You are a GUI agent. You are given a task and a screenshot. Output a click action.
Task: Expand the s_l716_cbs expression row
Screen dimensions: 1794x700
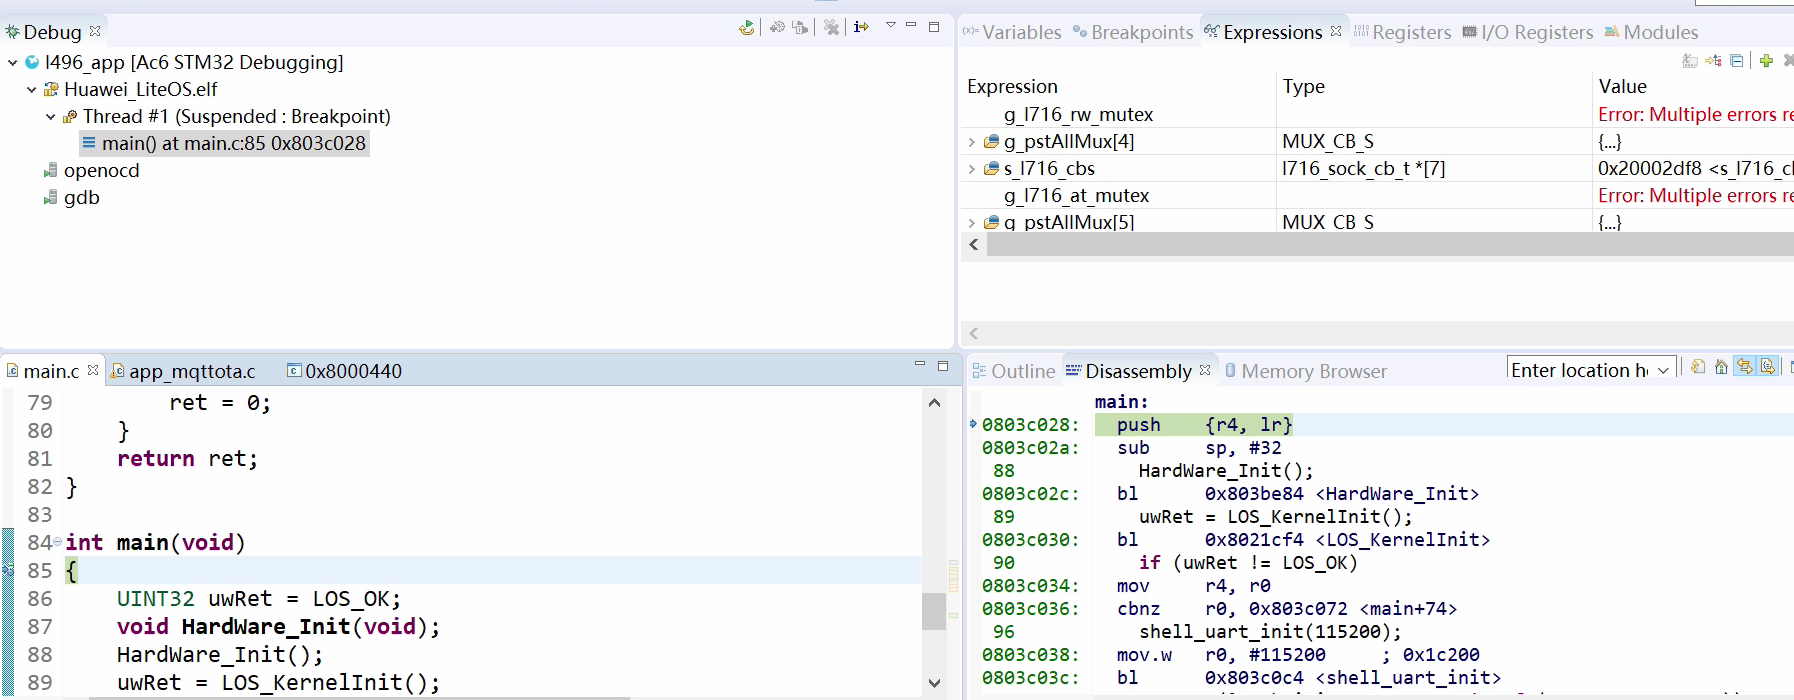(x=971, y=169)
